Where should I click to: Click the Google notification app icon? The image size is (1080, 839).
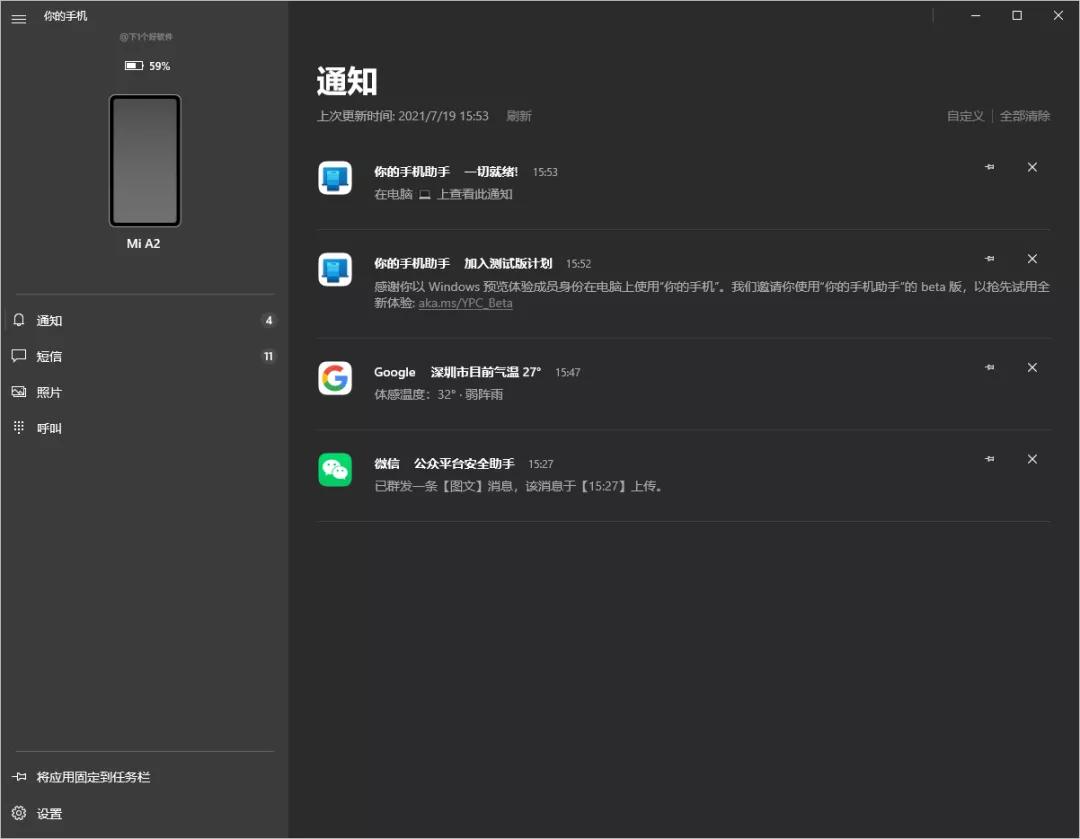pyautogui.click(x=335, y=378)
